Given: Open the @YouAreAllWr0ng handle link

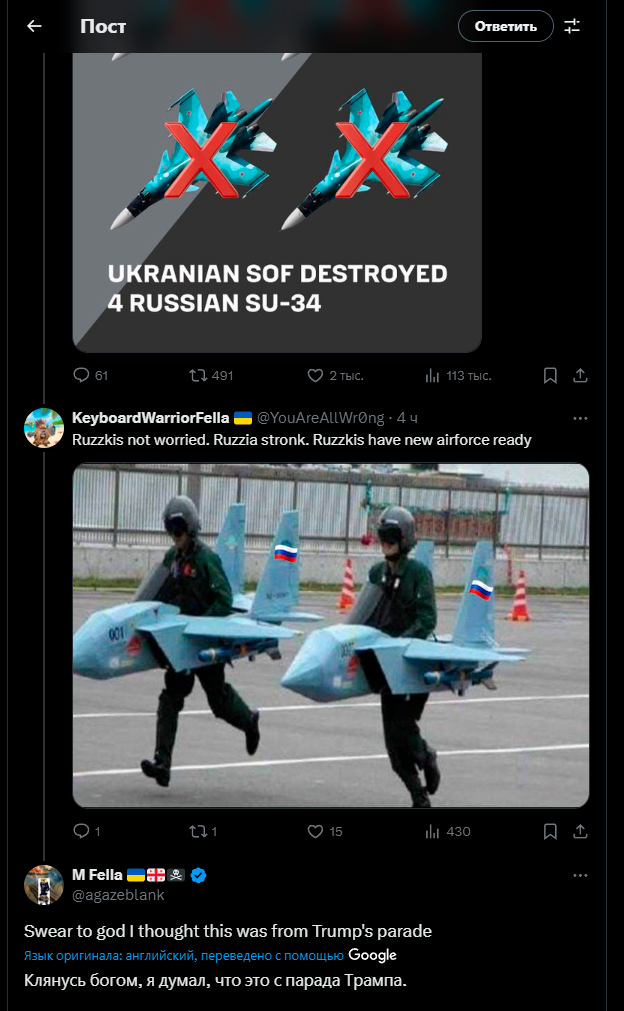Looking at the screenshot, I should tap(320, 418).
